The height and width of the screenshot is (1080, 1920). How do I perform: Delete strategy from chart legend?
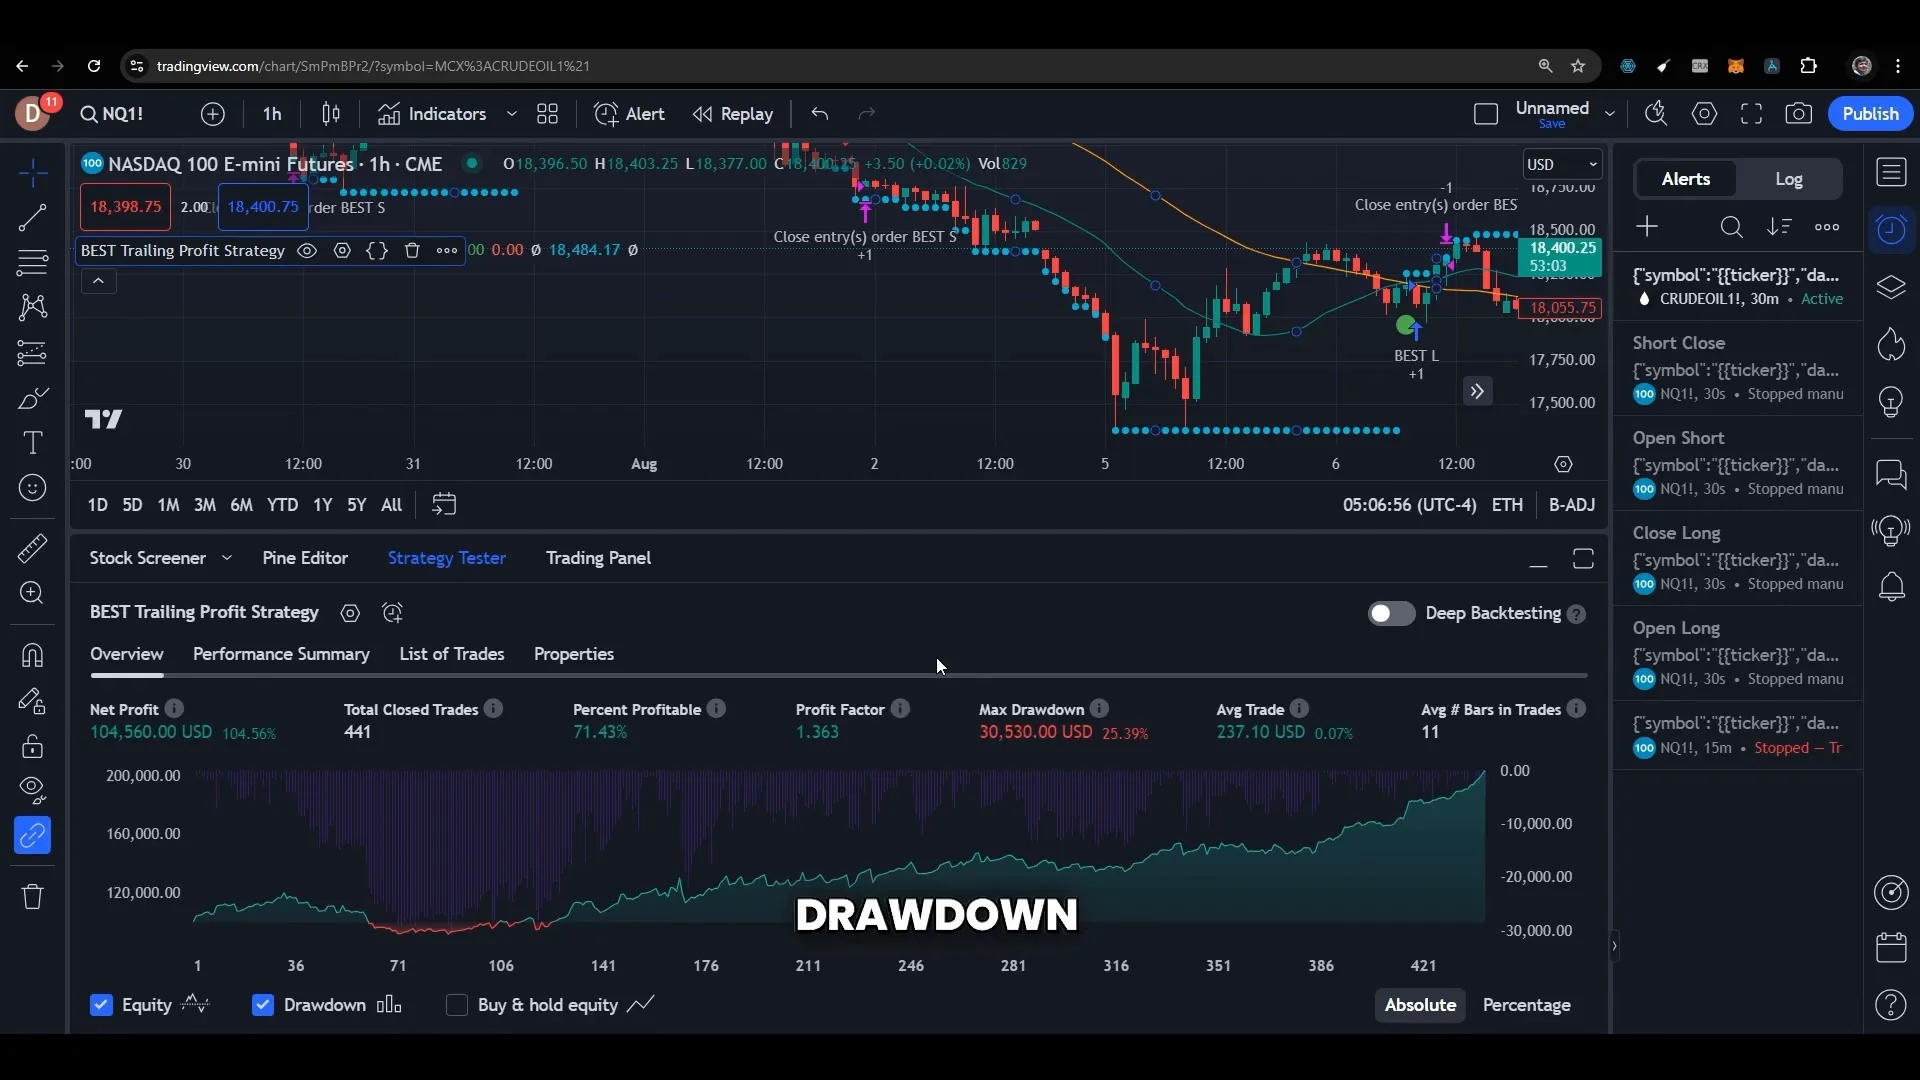pos(412,251)
